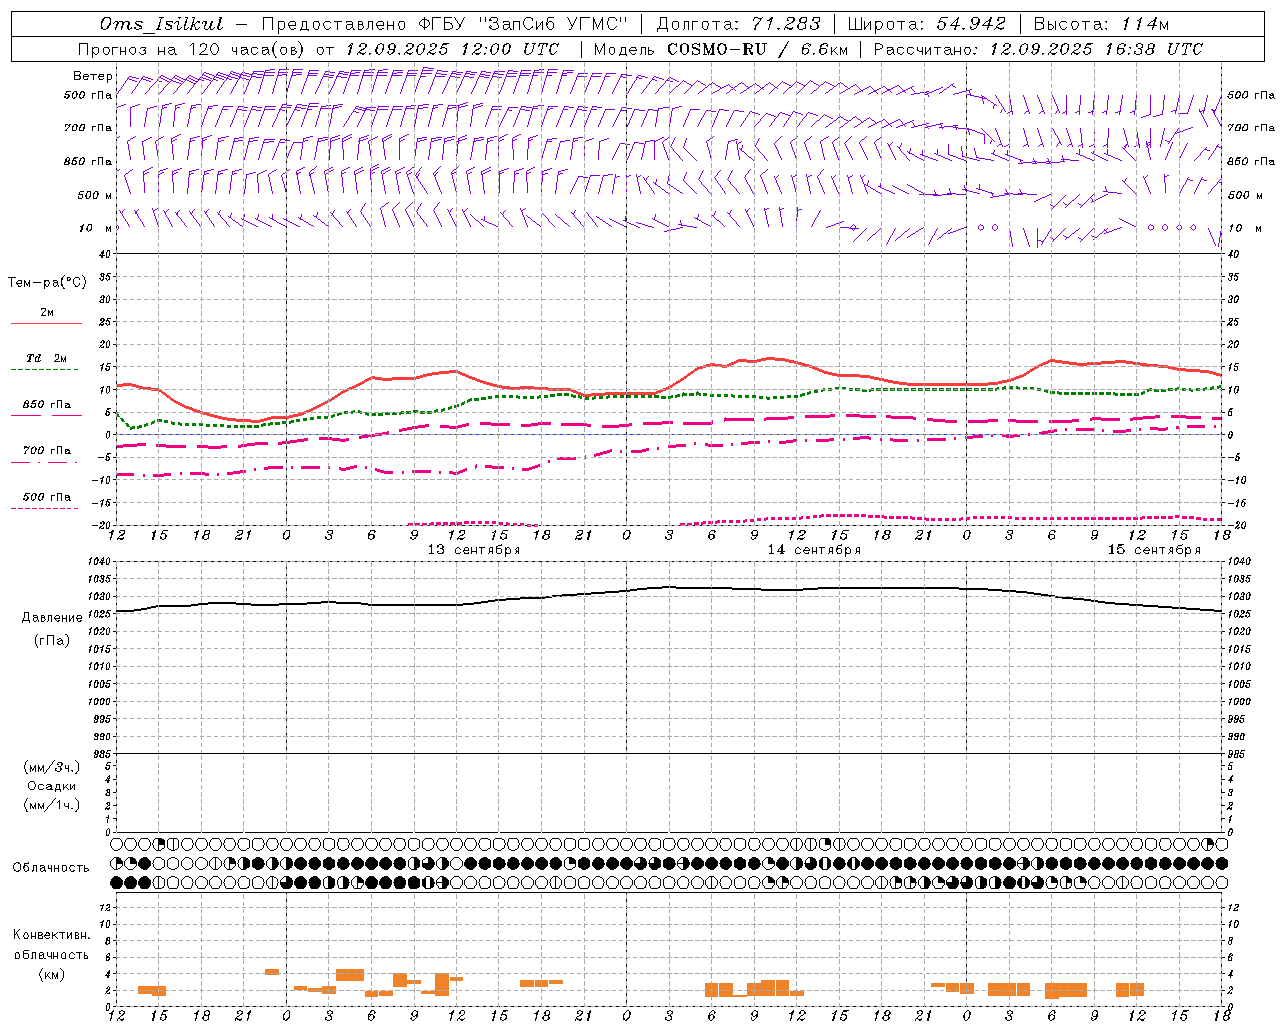Click the 13 сентября date label
This screenshot has width=1280, height=1024.
coord(474,549)
